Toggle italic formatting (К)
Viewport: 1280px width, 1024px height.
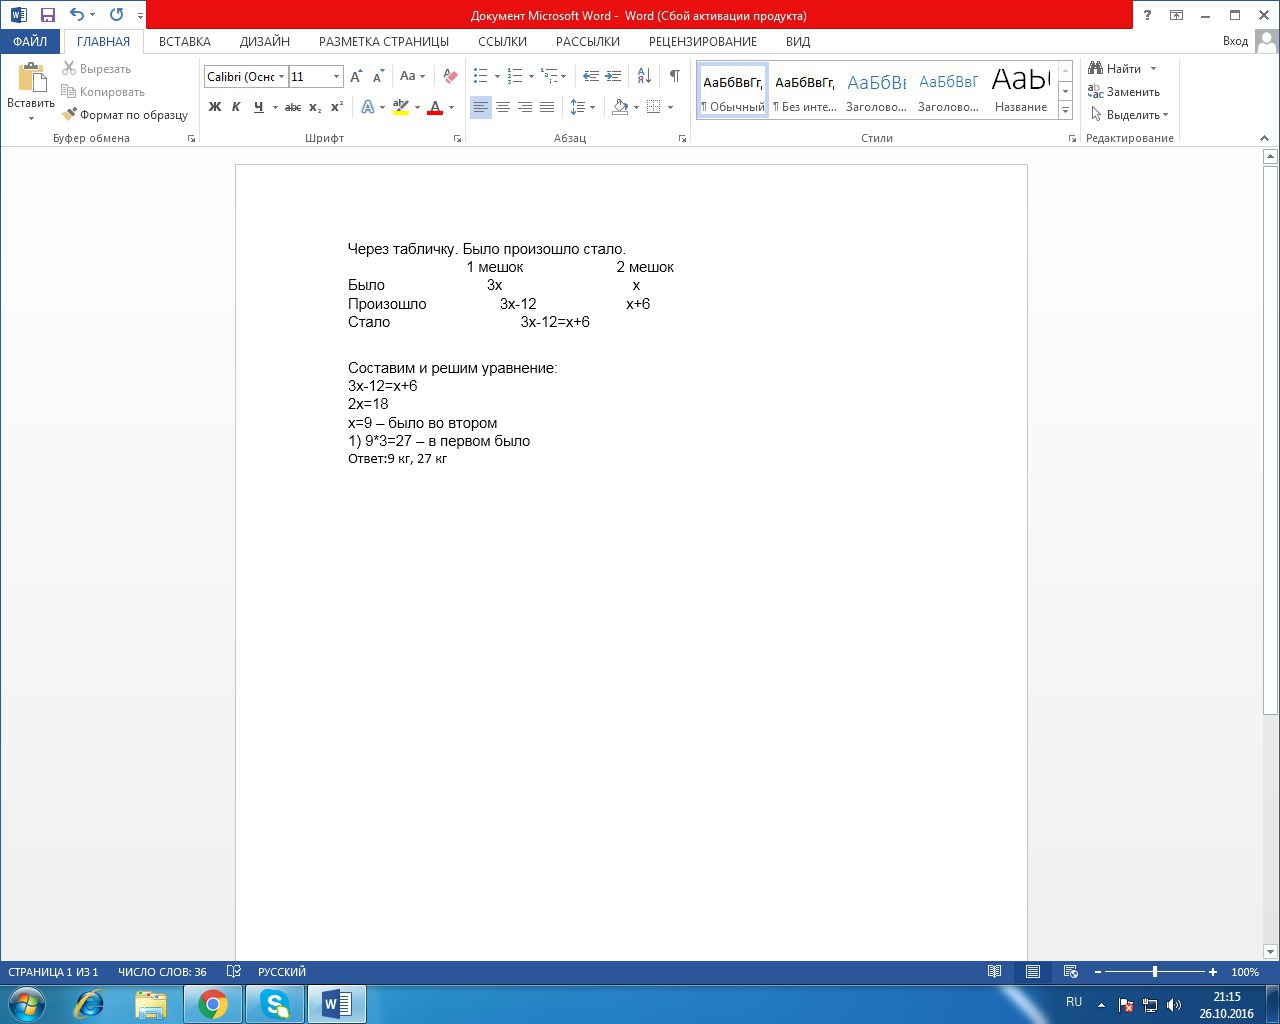(x=236, y=107)
